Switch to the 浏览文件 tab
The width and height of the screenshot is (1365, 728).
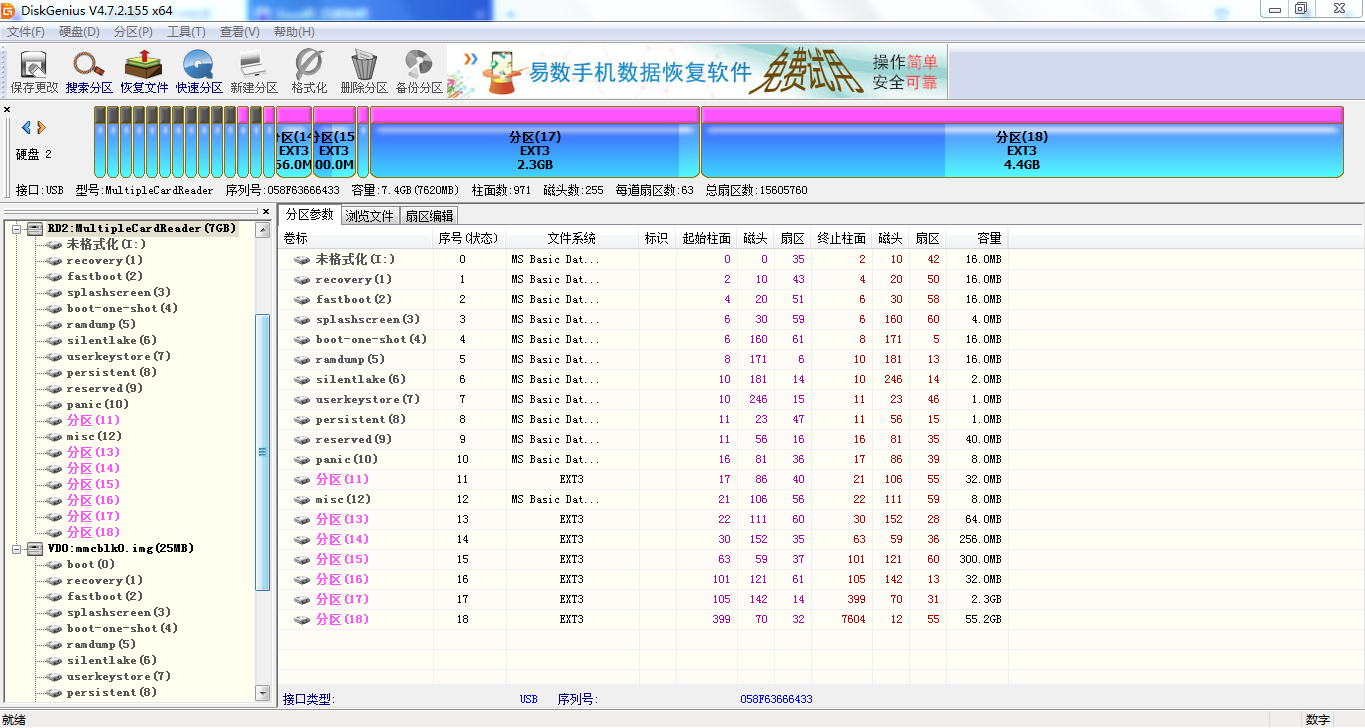370,215
